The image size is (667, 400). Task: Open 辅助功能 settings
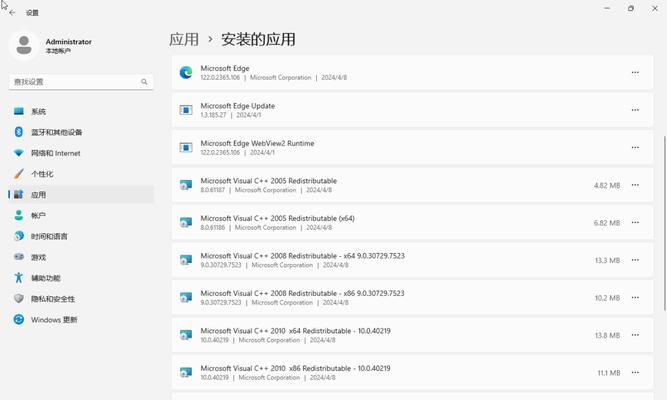point(81,278)
